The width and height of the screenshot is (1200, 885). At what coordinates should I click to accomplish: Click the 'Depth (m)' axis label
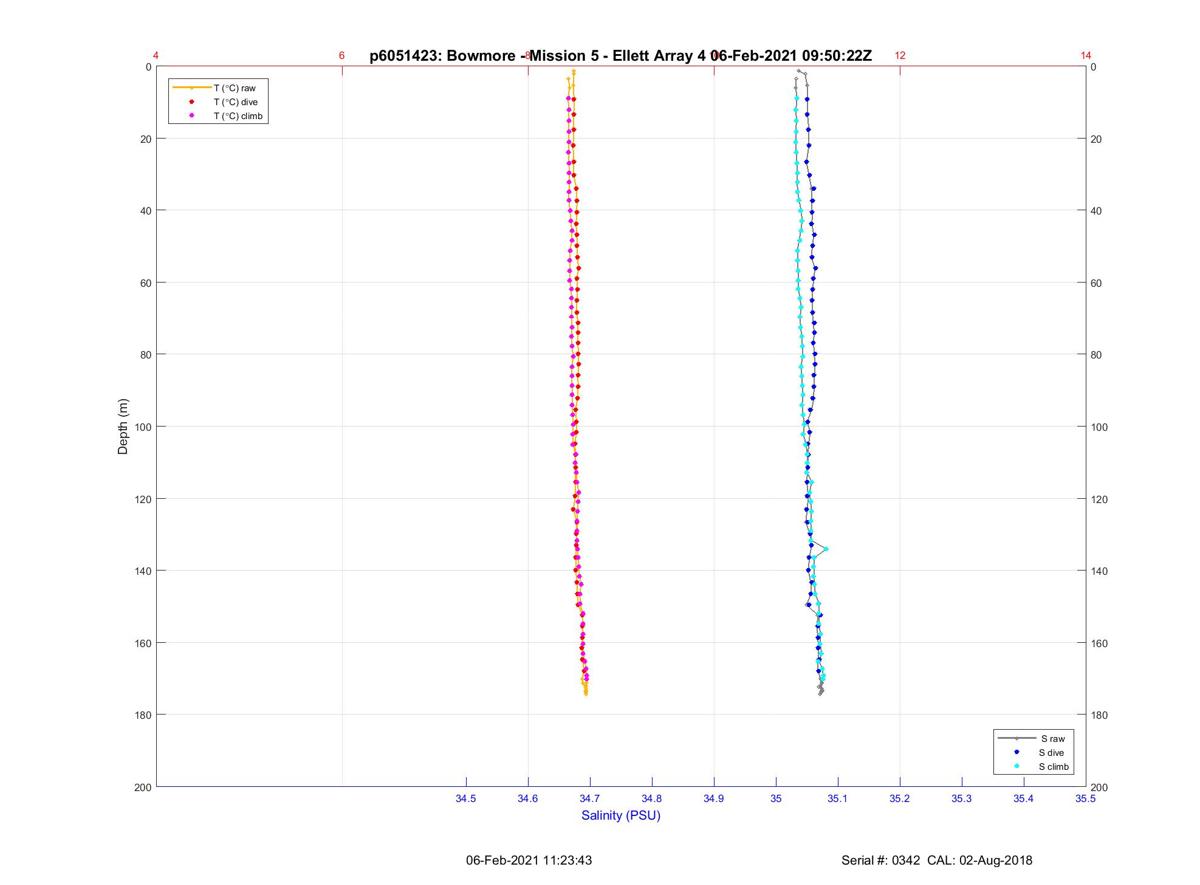click(x=123, y=426)
